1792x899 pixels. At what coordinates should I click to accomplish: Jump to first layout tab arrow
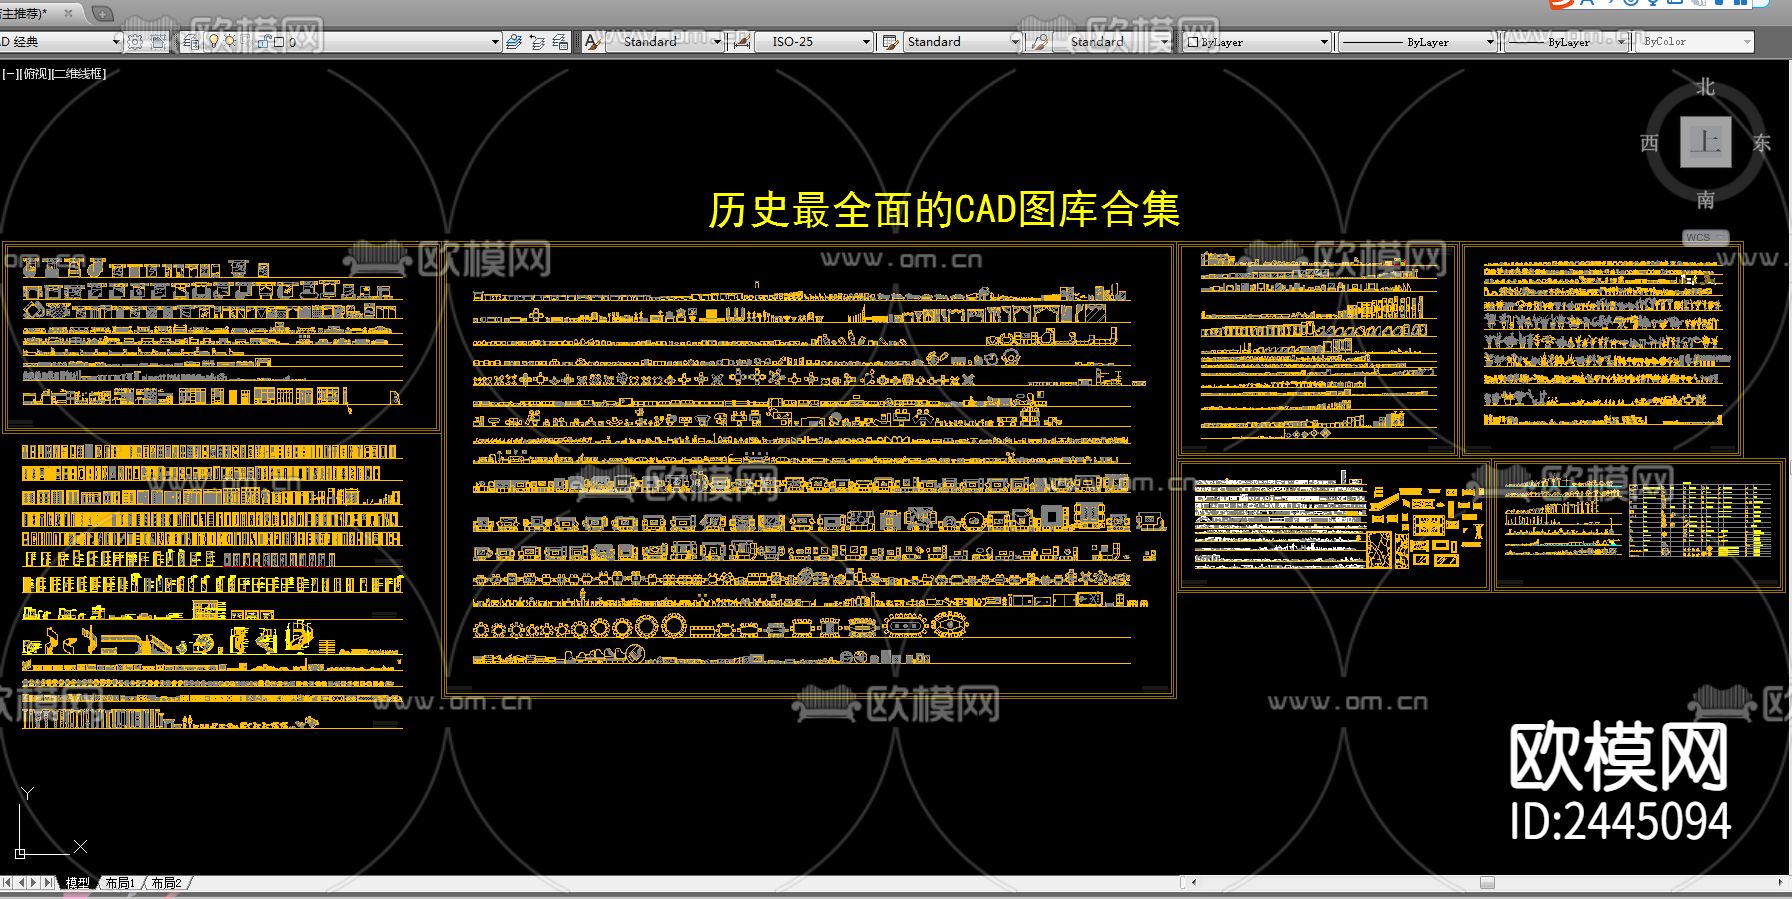point(8,883)
